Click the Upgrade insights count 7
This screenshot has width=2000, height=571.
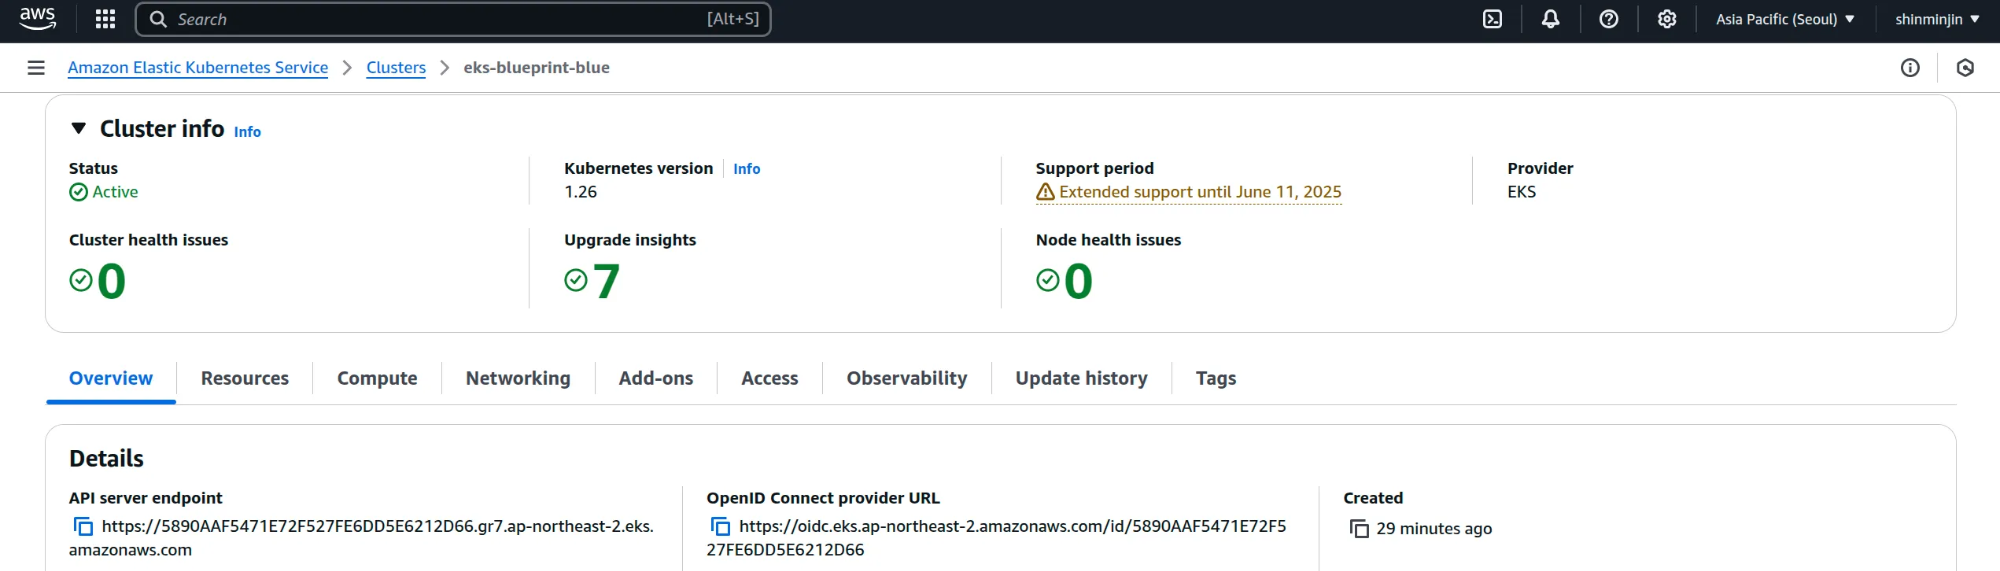(607, 281)
